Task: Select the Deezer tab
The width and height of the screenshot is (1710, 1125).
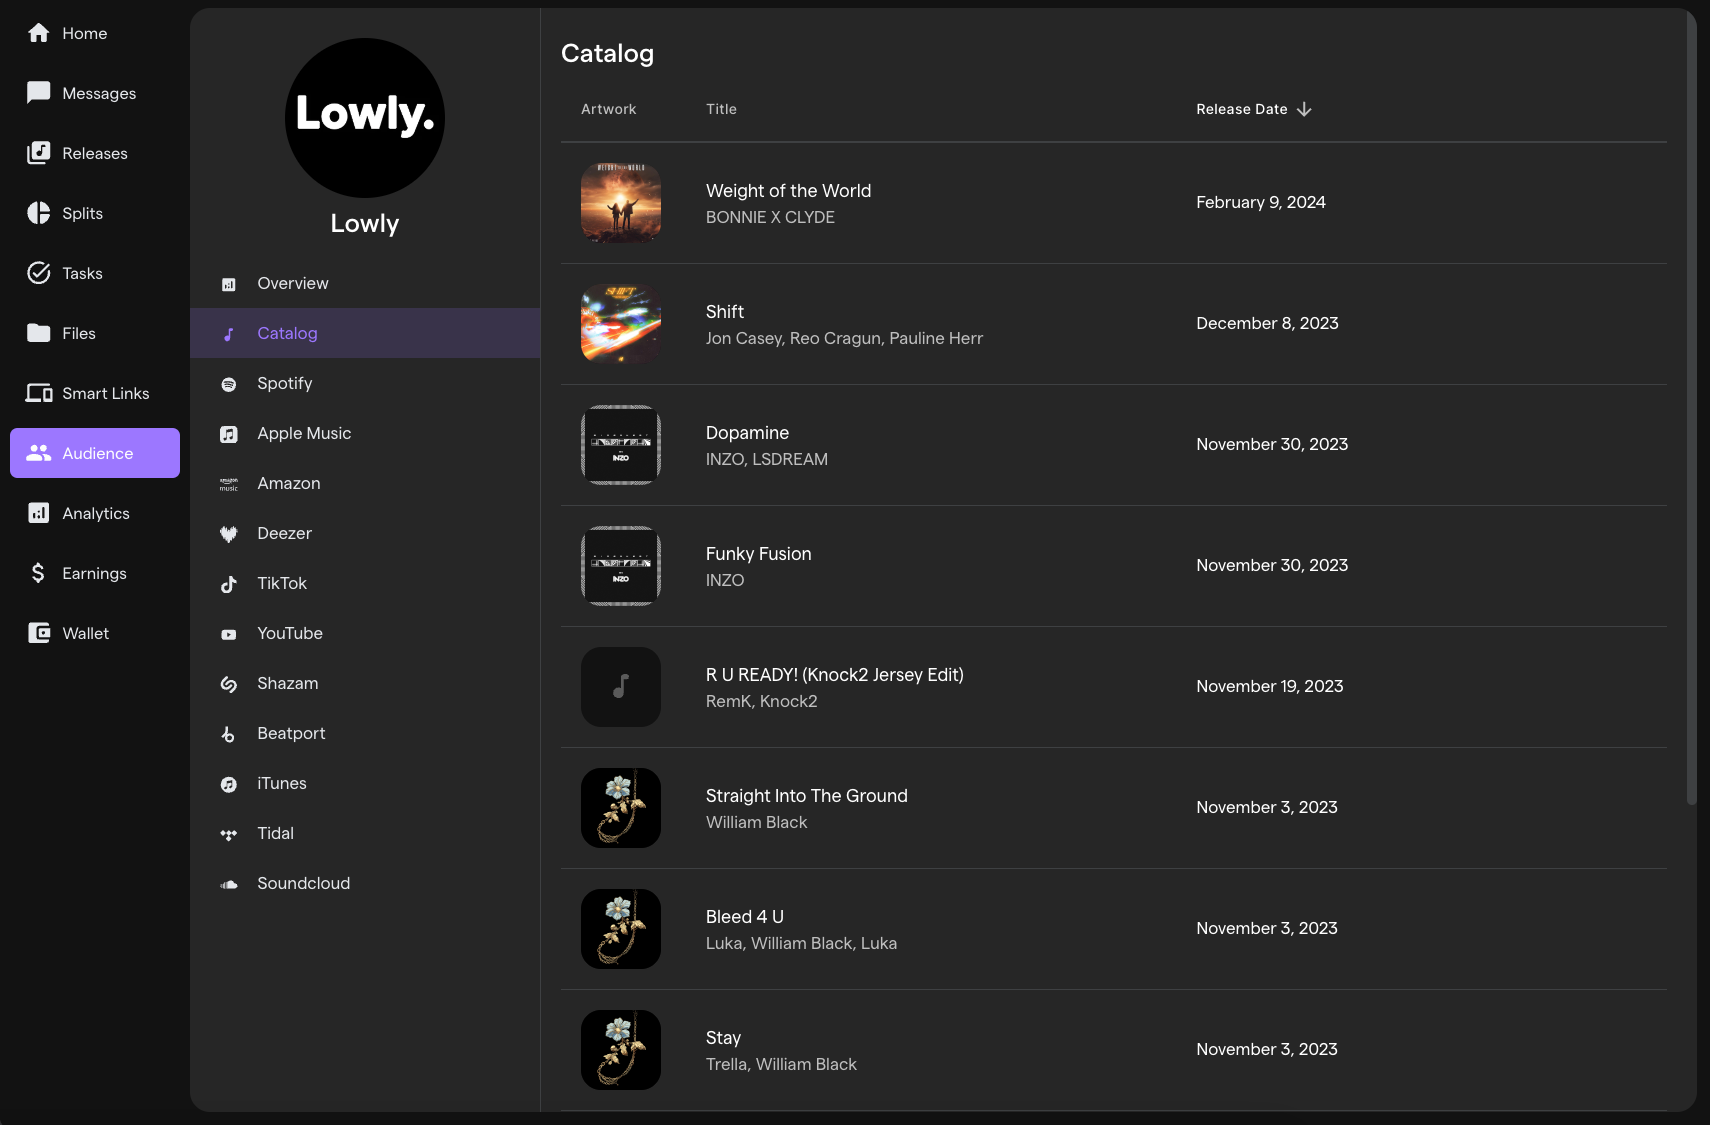Action: point(365,533)
